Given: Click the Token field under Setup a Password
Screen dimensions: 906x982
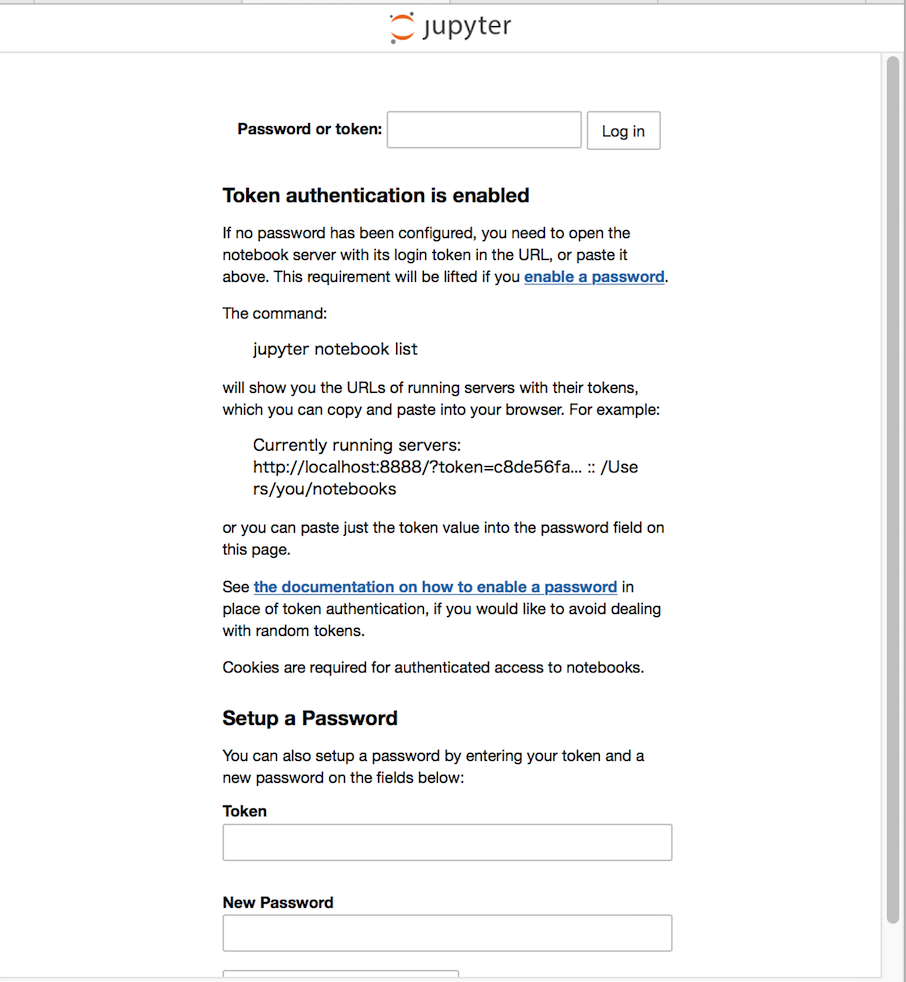Looking at the screenshot, I should [x=447, y=842].
